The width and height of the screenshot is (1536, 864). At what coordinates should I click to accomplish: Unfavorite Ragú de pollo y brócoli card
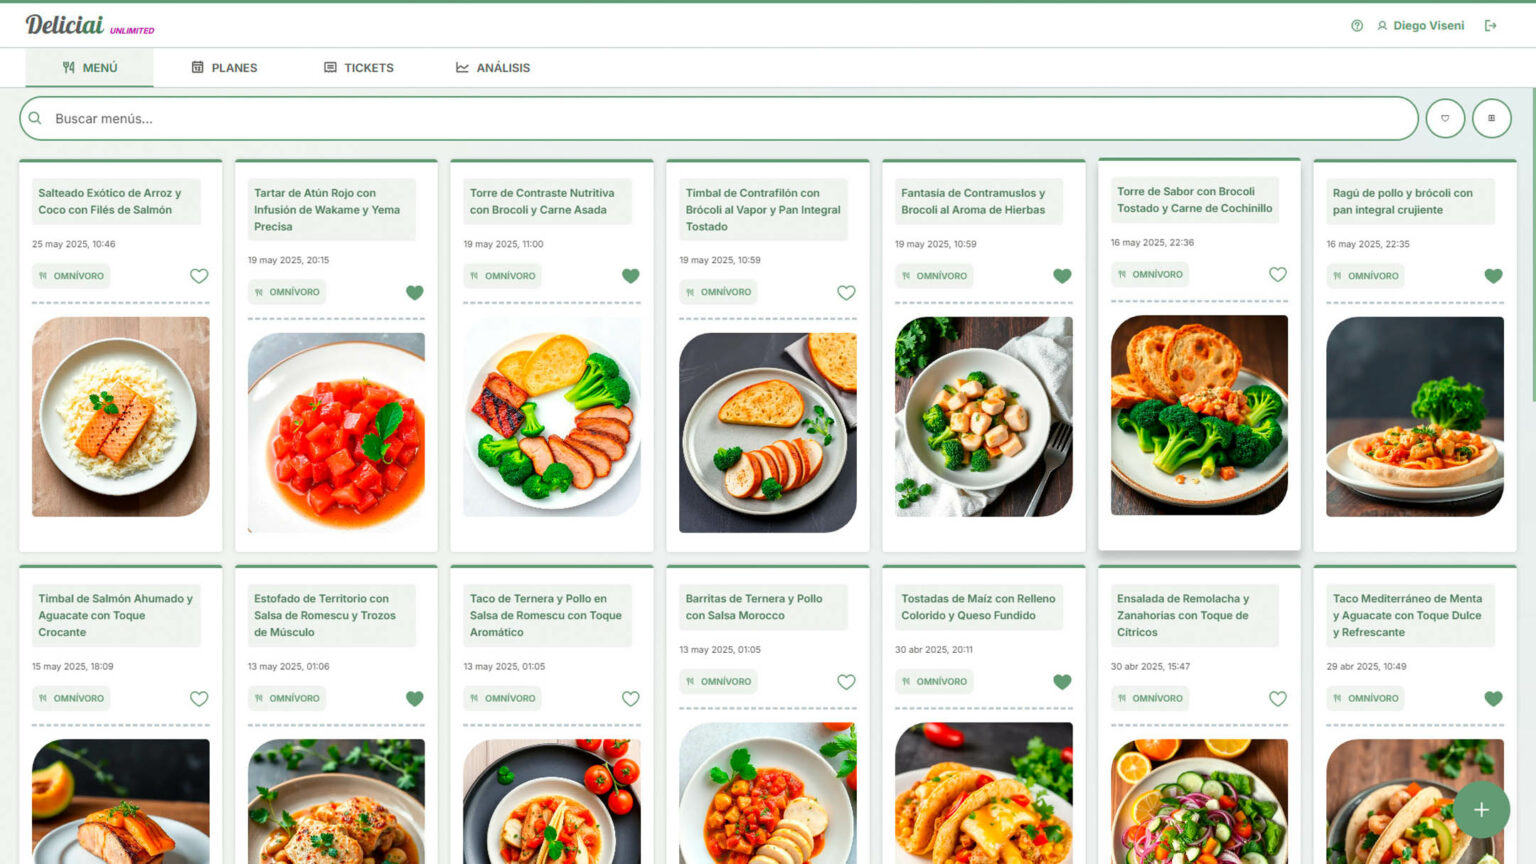(1493, 276)
